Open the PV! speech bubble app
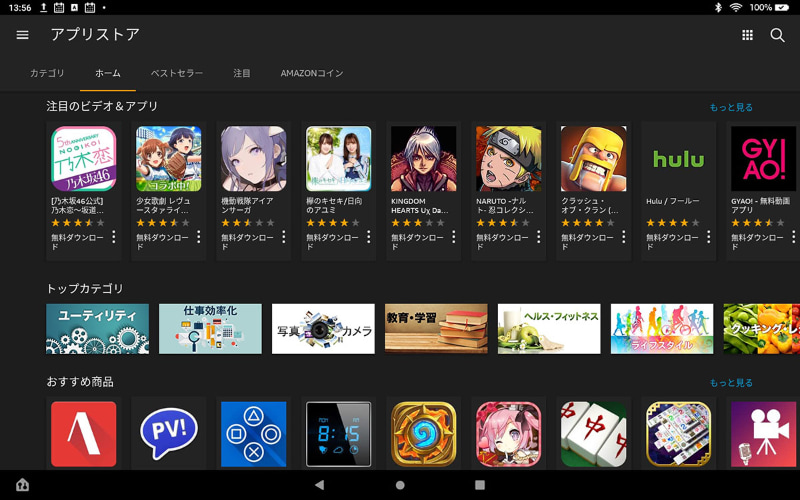The image size is (800, 500). coord(169,434)
